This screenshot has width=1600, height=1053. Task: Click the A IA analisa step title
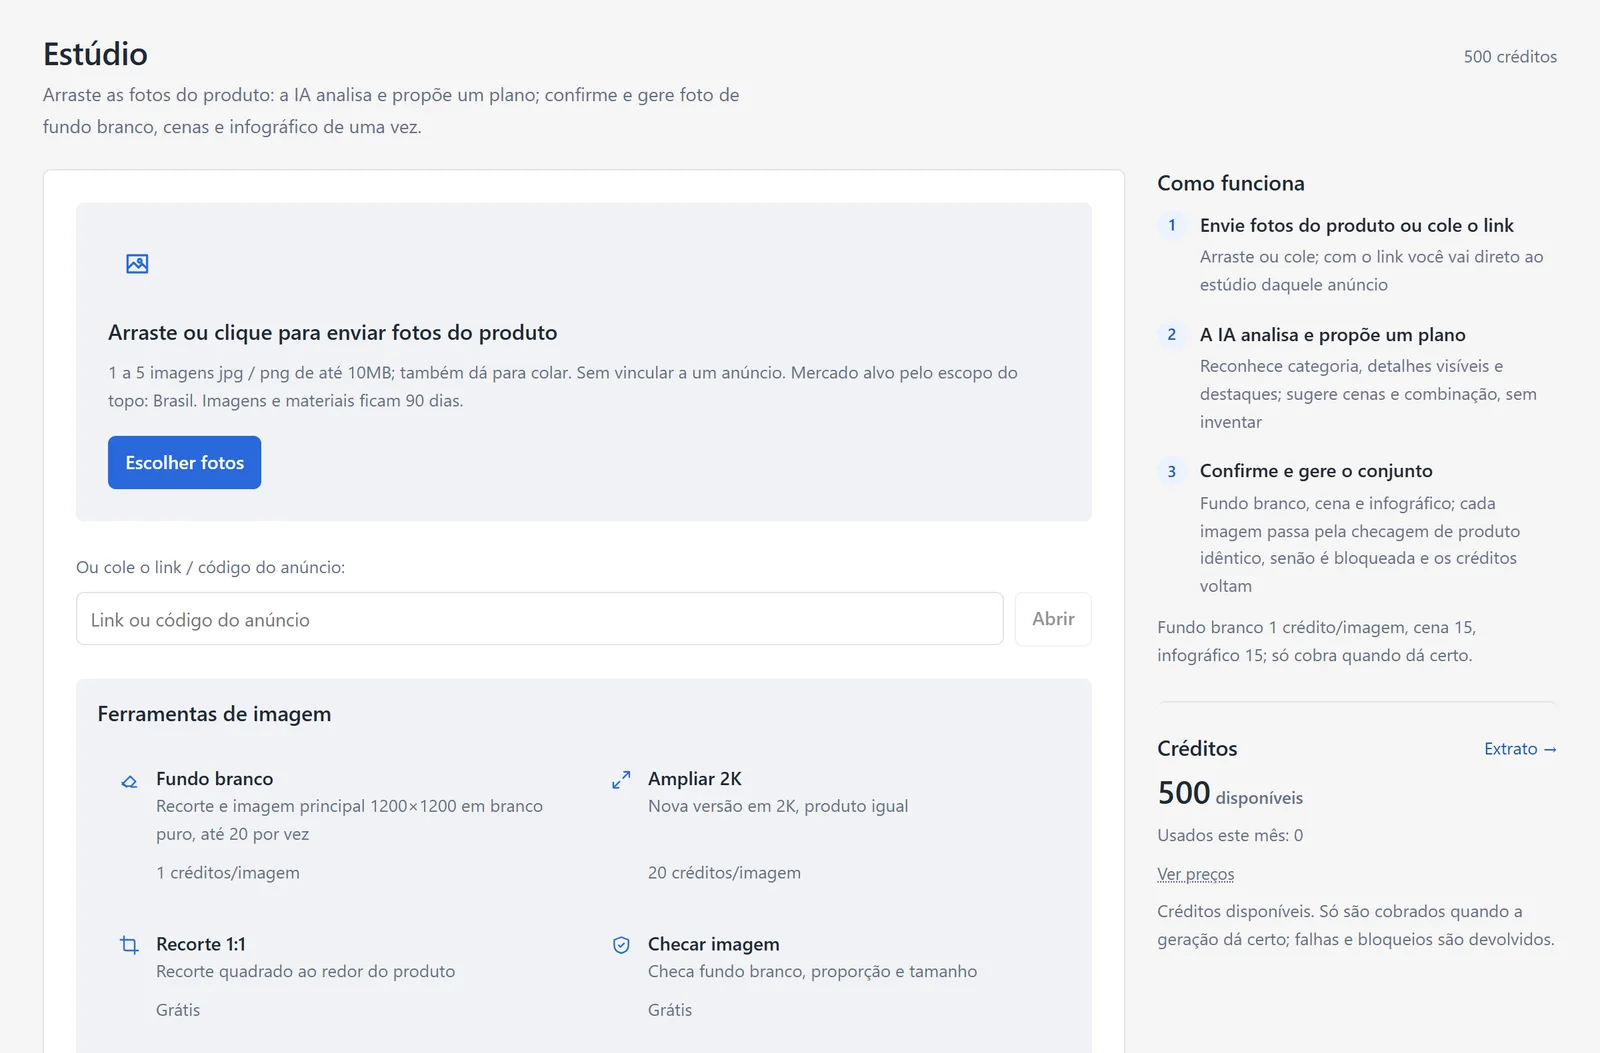1333,335
